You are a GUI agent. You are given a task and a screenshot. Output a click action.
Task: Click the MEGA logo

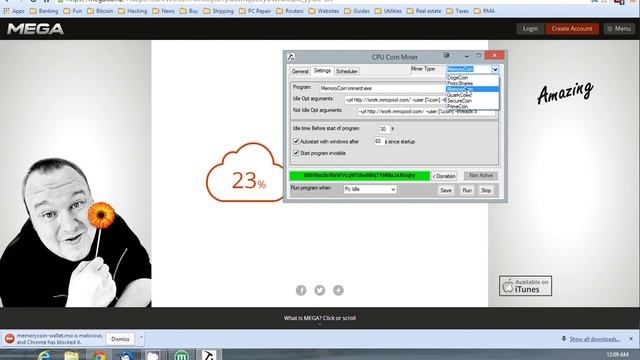pos(36,29)
